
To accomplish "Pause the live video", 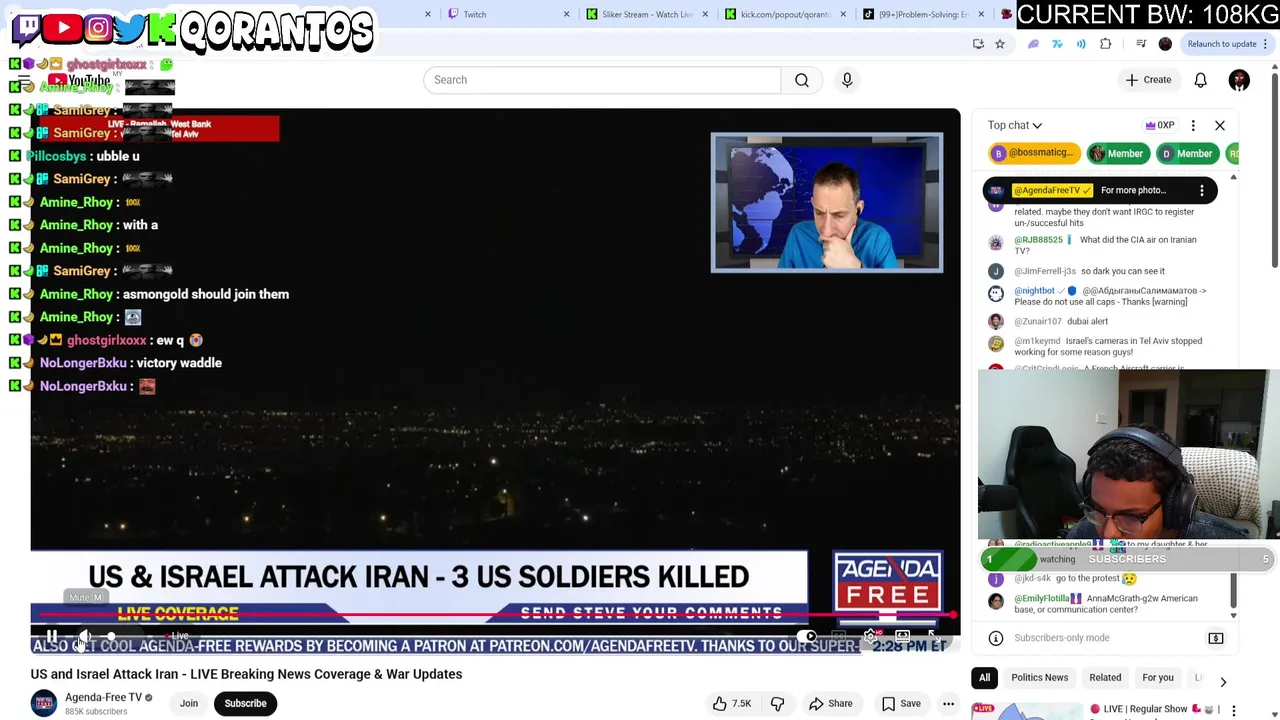I will pyautogui.click(x=51, y=636).
